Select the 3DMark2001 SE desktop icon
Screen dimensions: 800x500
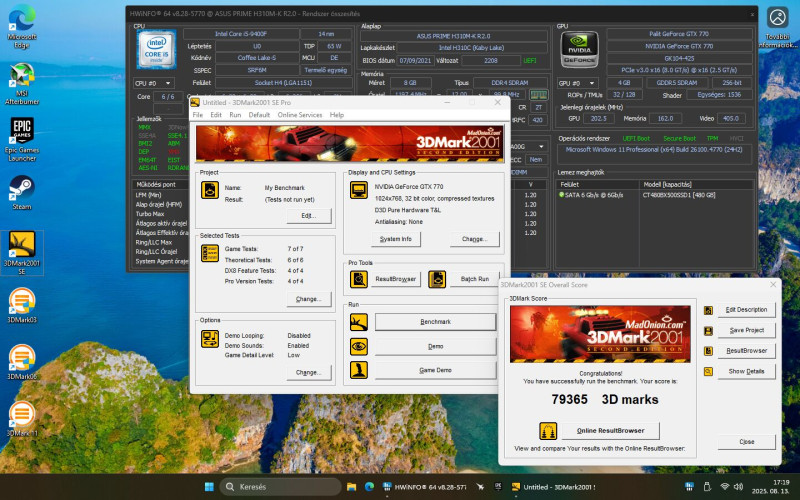click(22, 253)
